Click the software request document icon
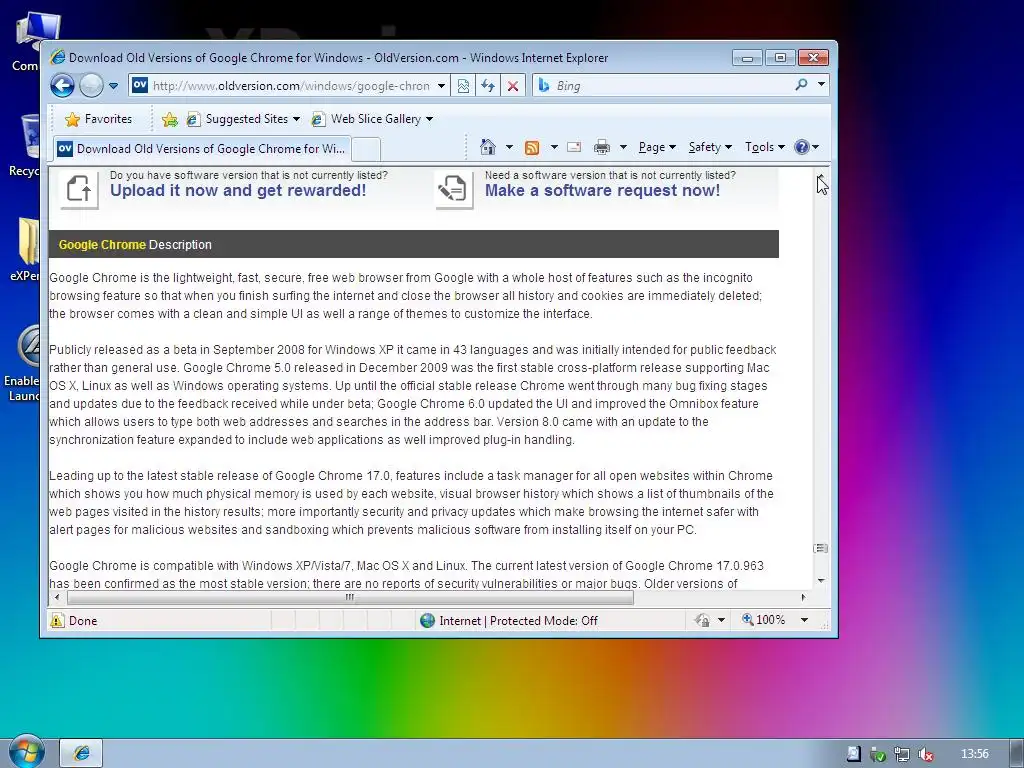Screen dimensions: 1024x768 [454, 189]
